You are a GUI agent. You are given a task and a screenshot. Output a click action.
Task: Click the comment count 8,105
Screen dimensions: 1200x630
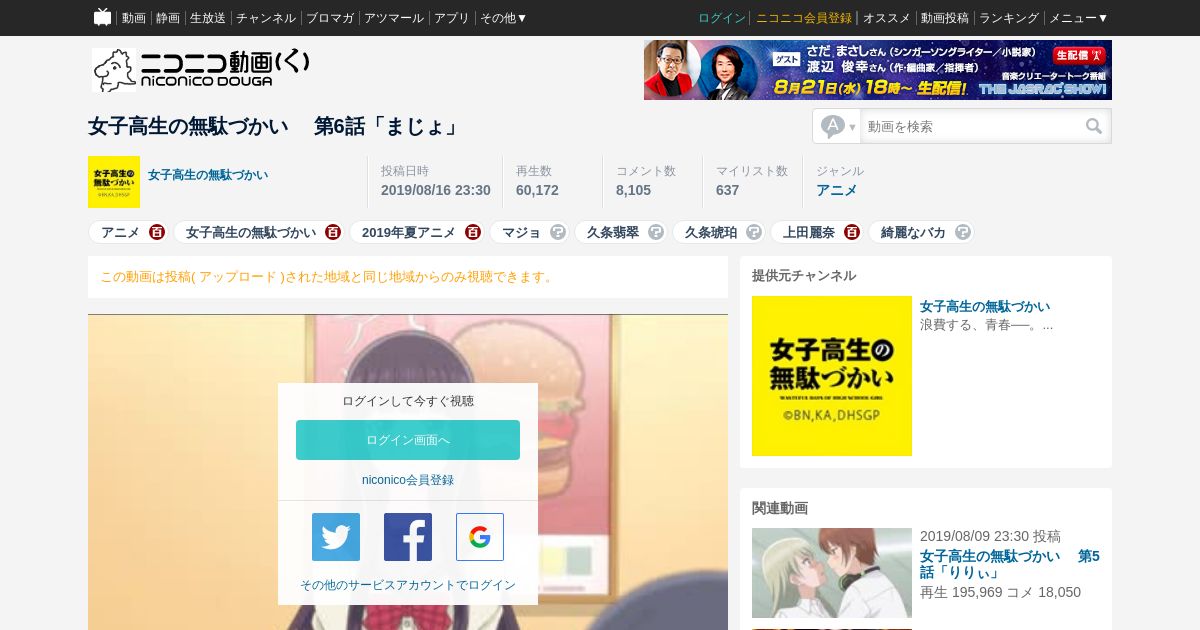[x=633, y=190]
